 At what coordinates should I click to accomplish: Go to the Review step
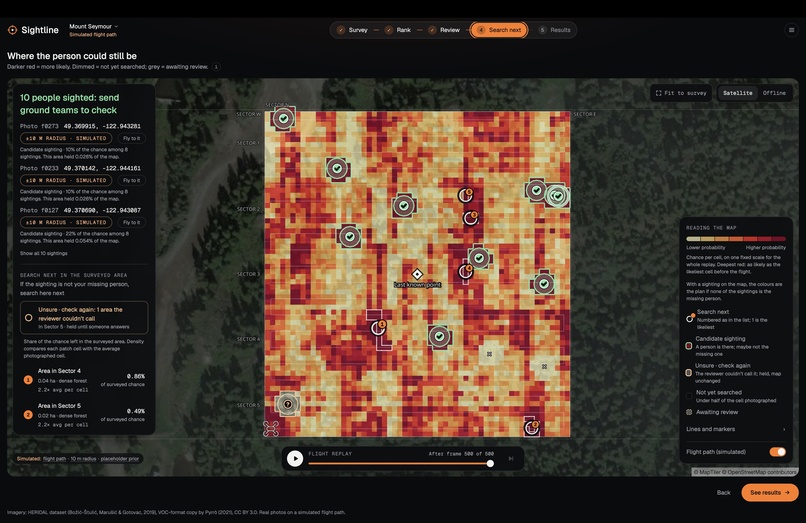444,30
